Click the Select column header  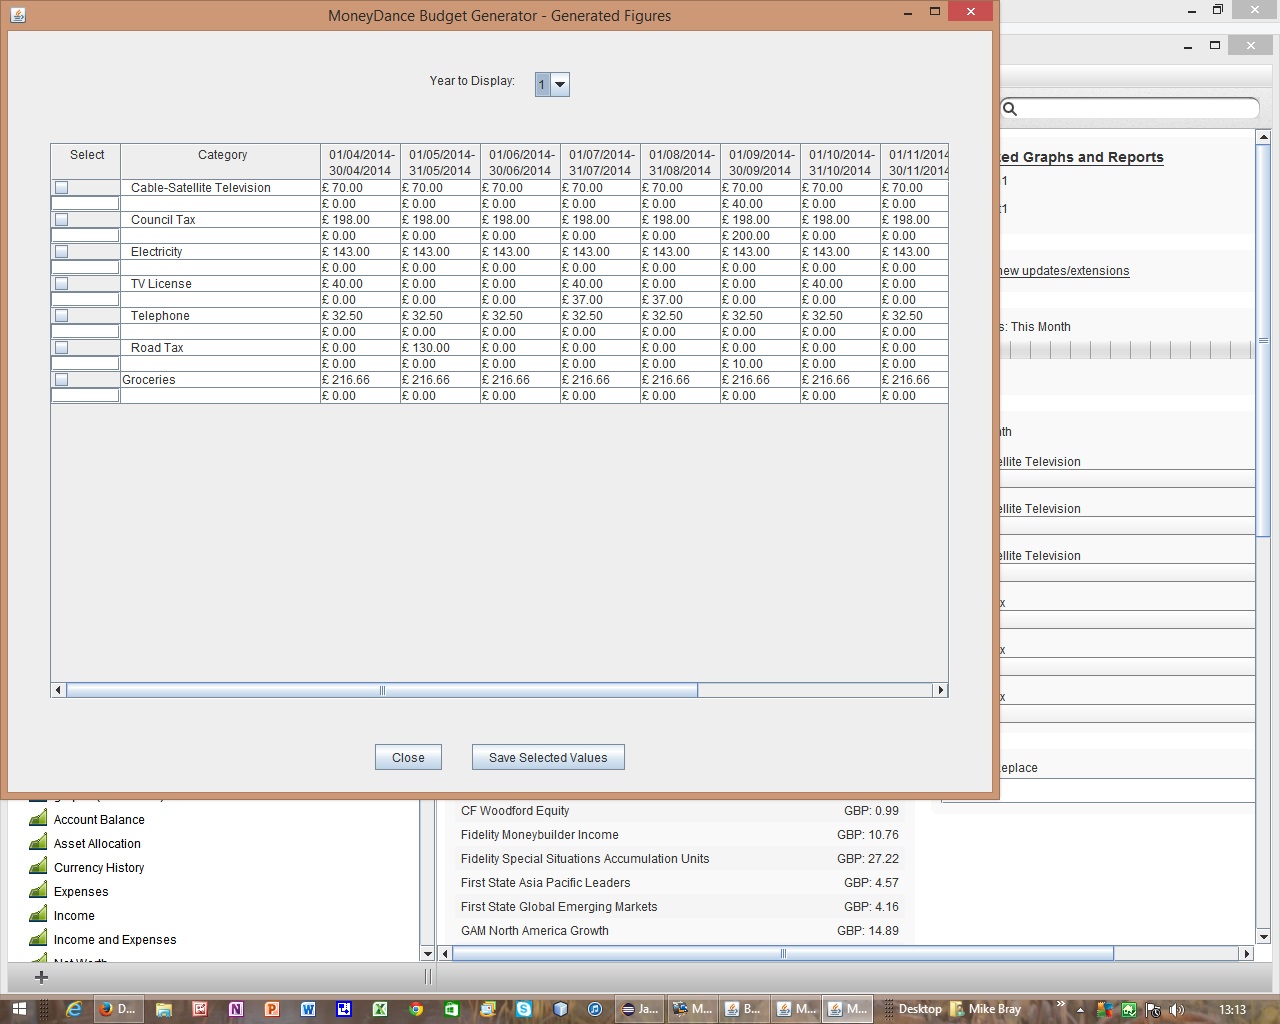coord(86,162)
